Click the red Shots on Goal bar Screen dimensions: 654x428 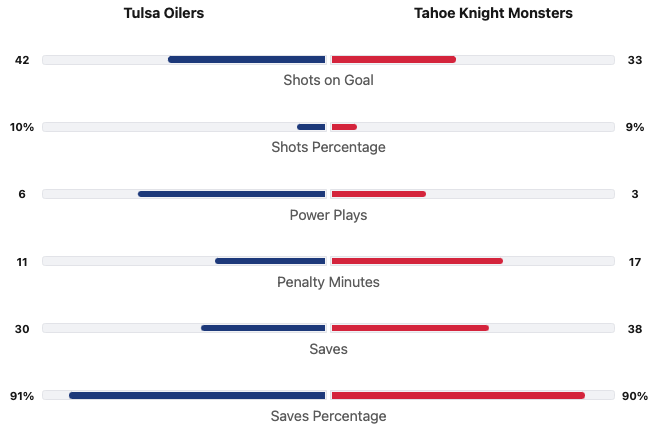coord(393,60)
